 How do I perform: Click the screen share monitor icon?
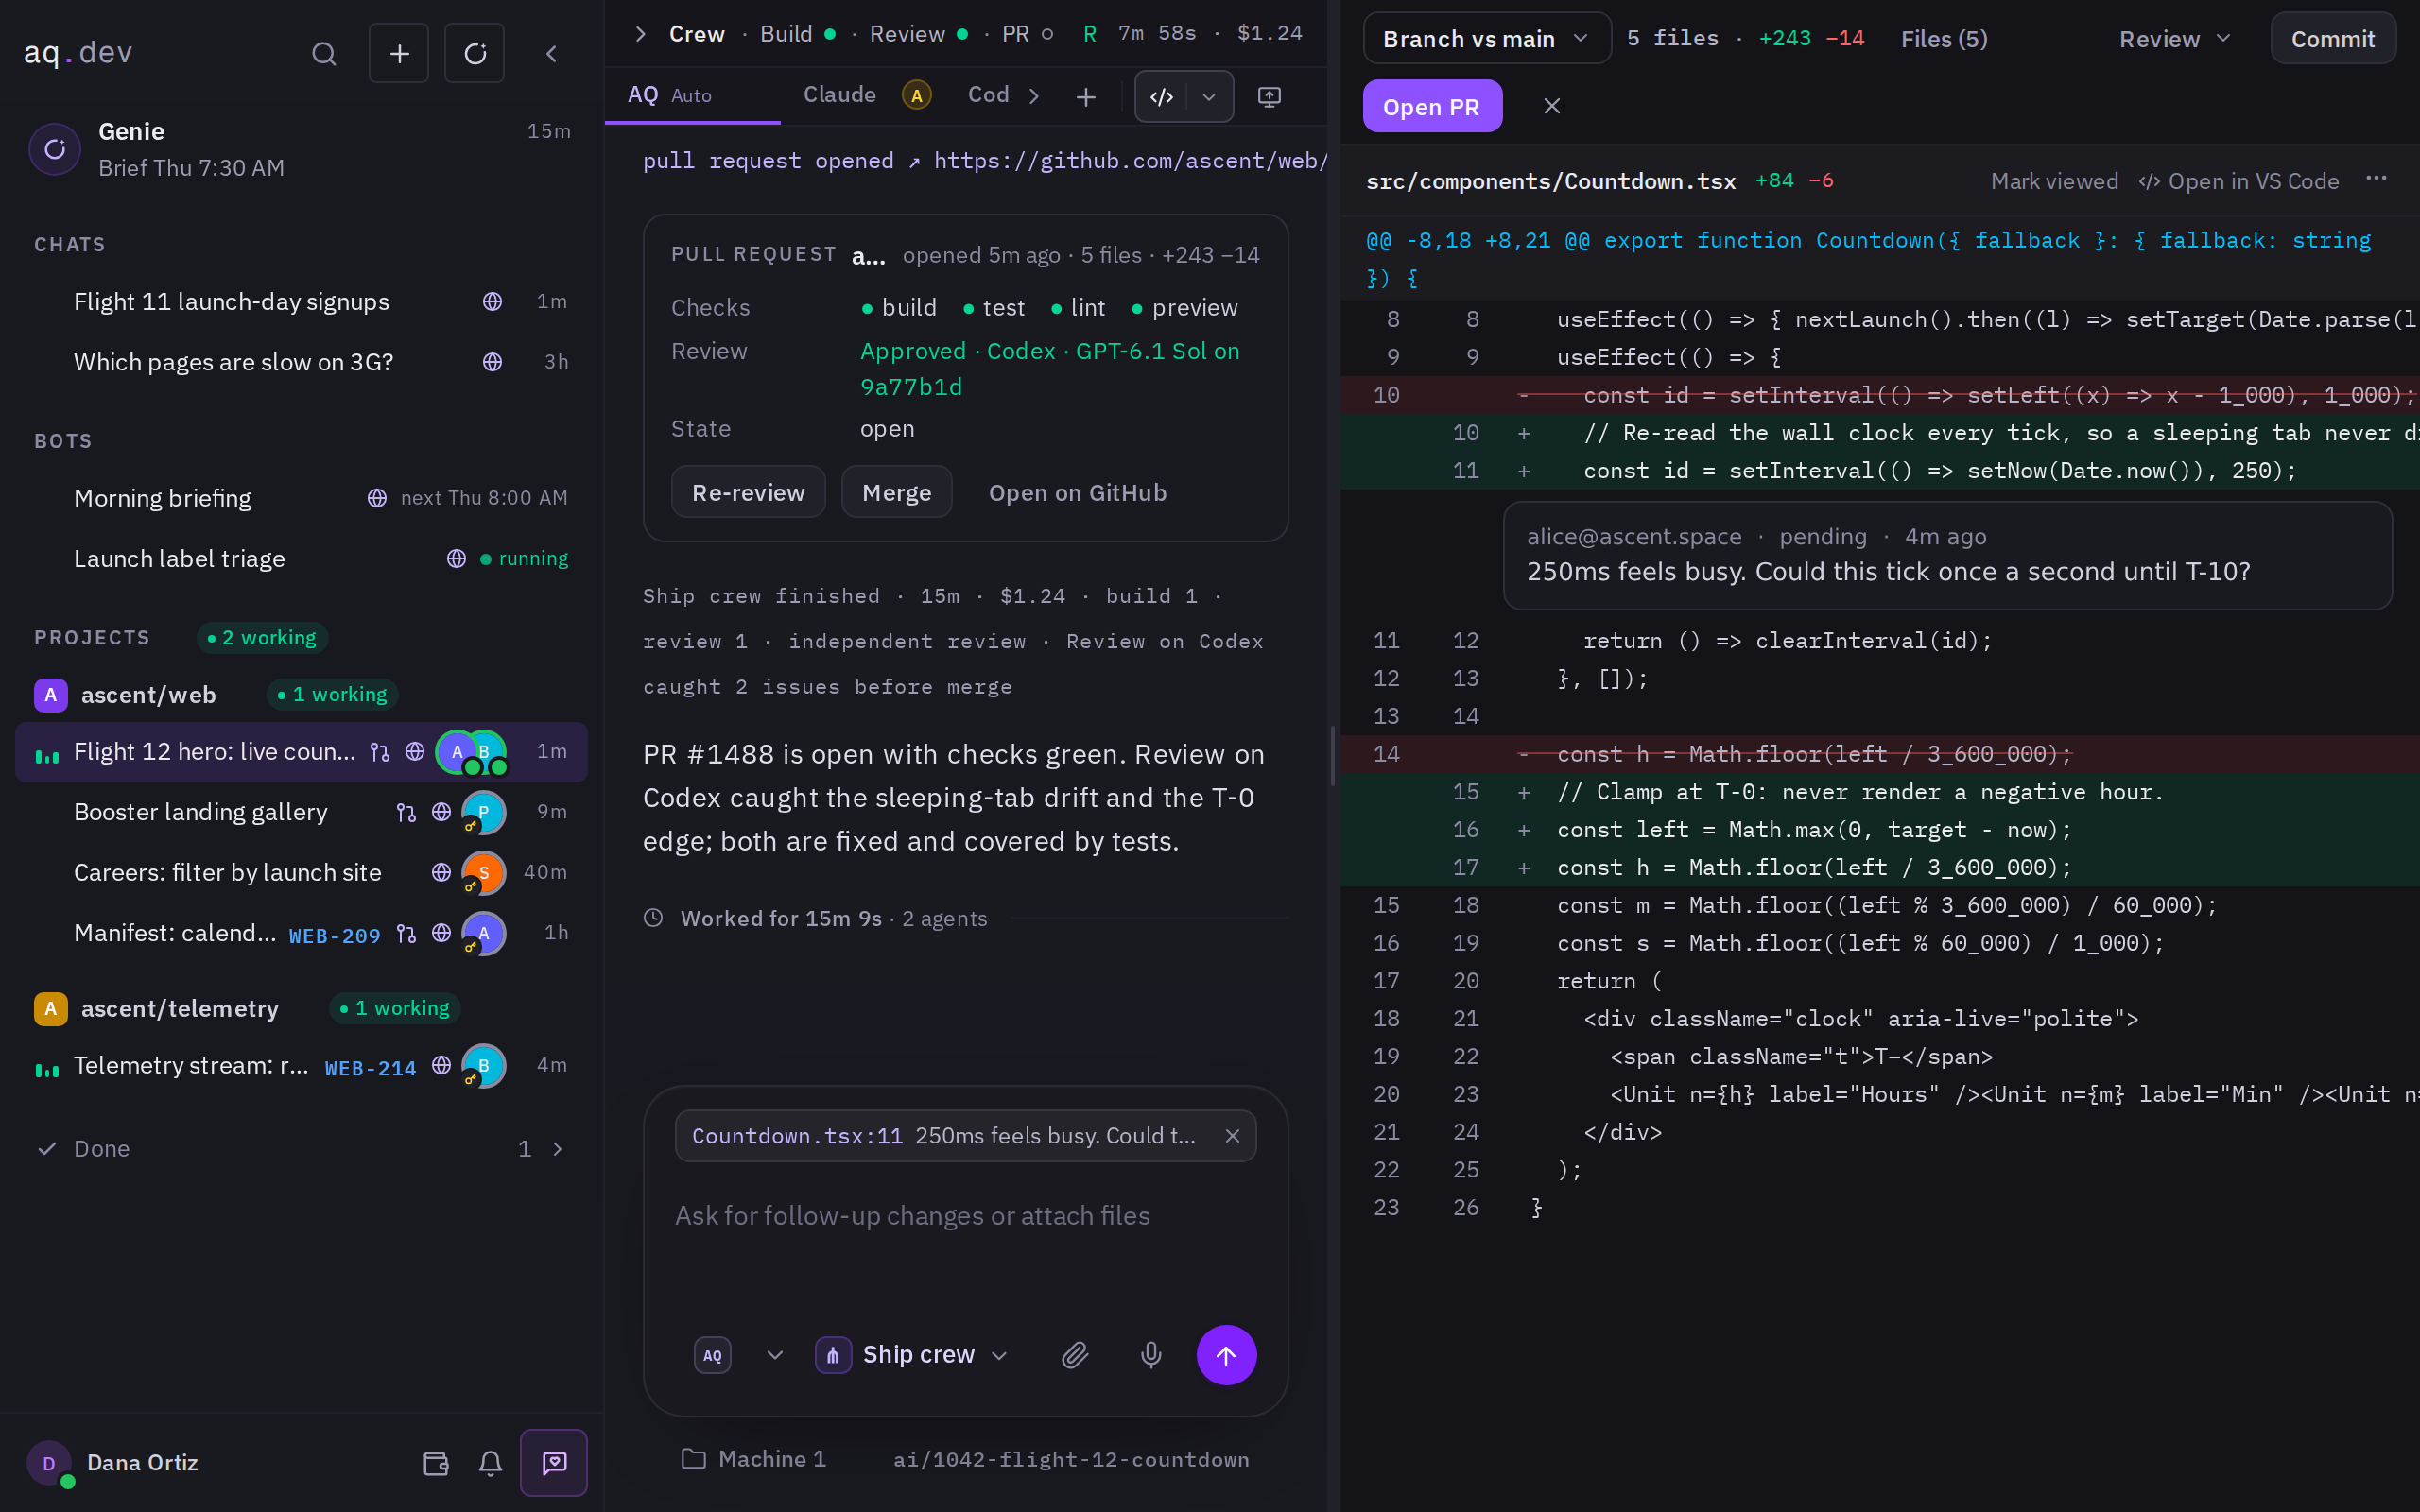click(1269, 97)
